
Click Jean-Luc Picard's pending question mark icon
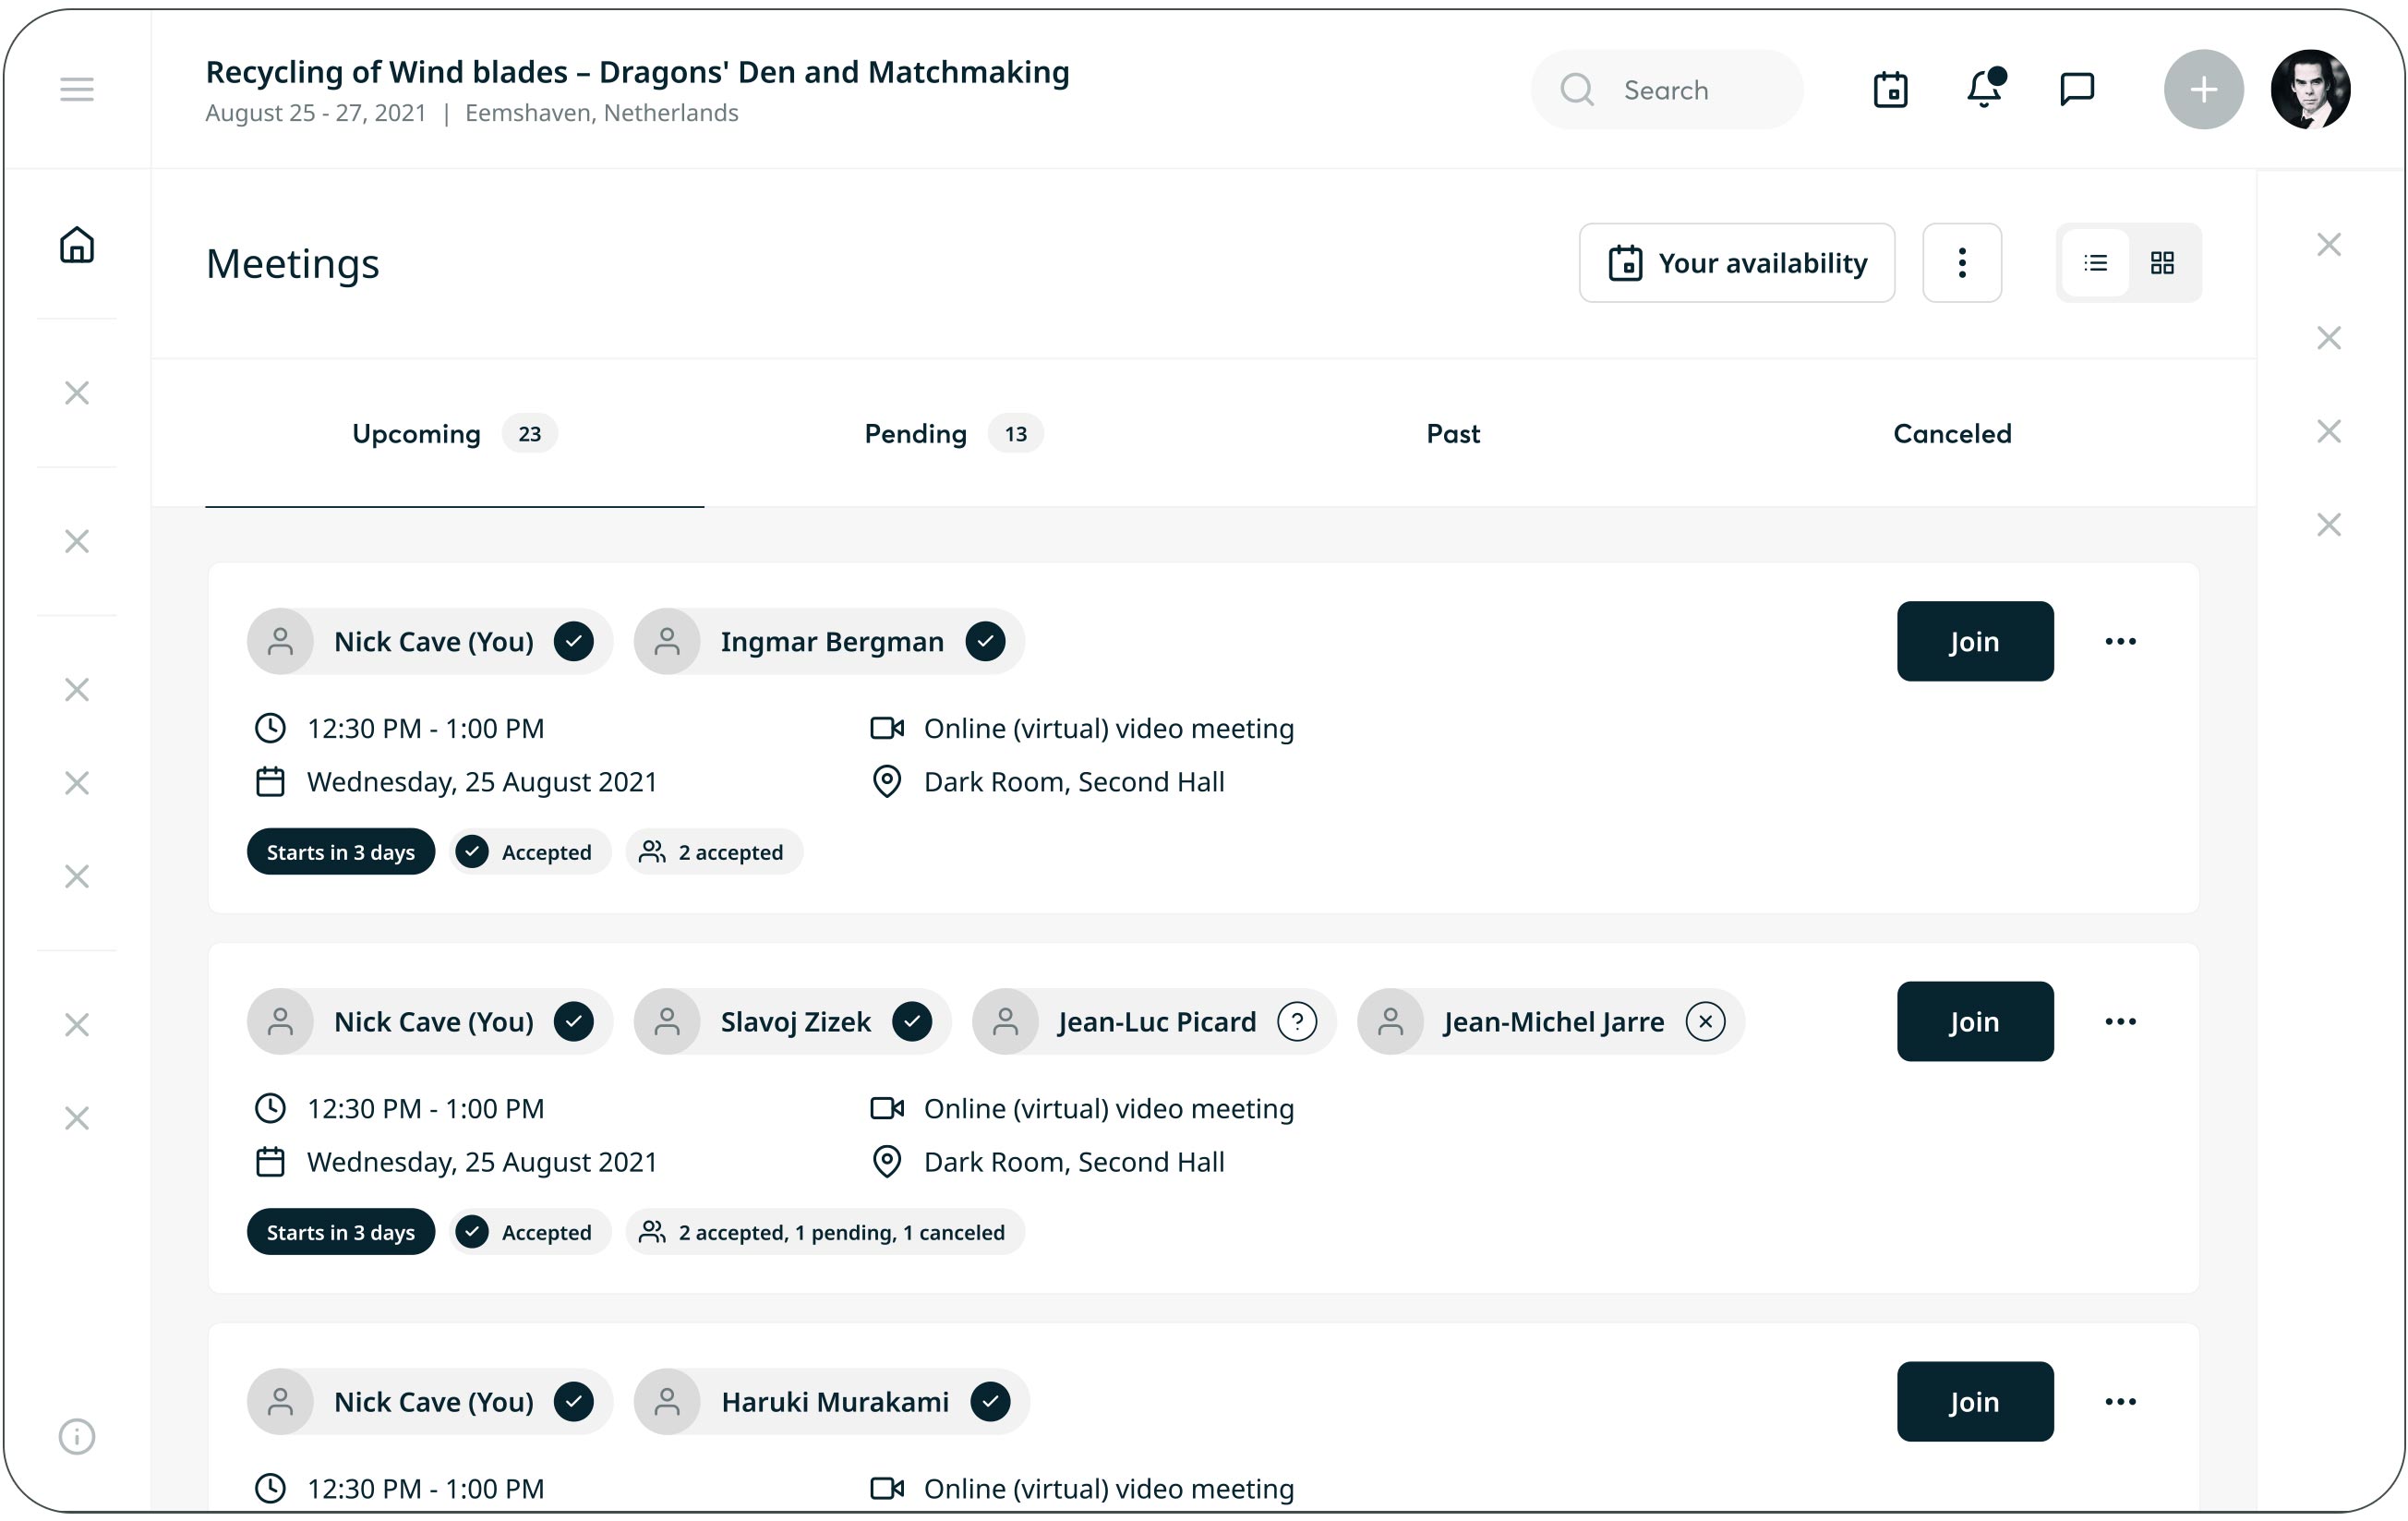click(x=1297, y=1022)
